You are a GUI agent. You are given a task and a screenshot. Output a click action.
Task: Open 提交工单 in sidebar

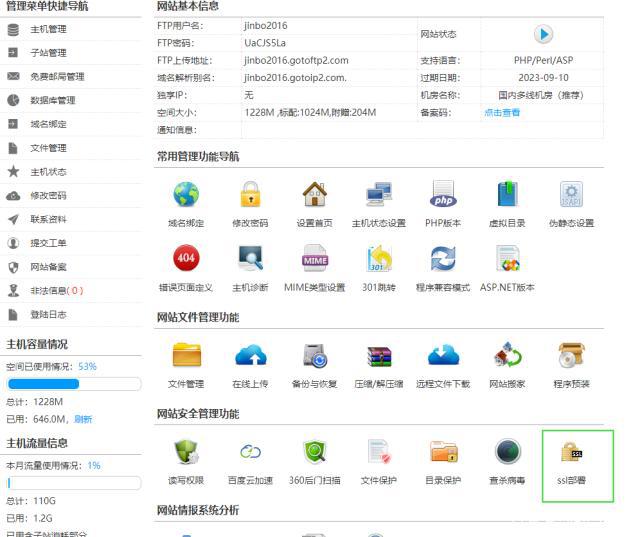point(48,243)
